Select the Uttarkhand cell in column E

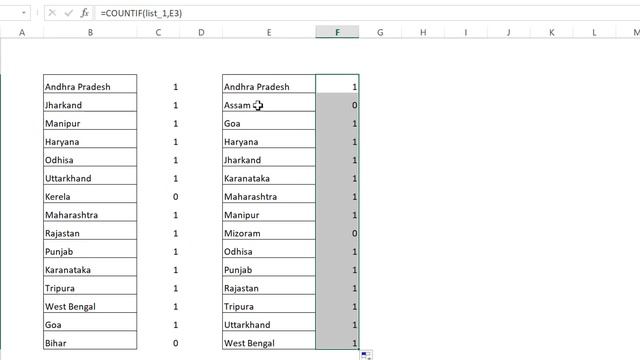click(x=269, y=322)
